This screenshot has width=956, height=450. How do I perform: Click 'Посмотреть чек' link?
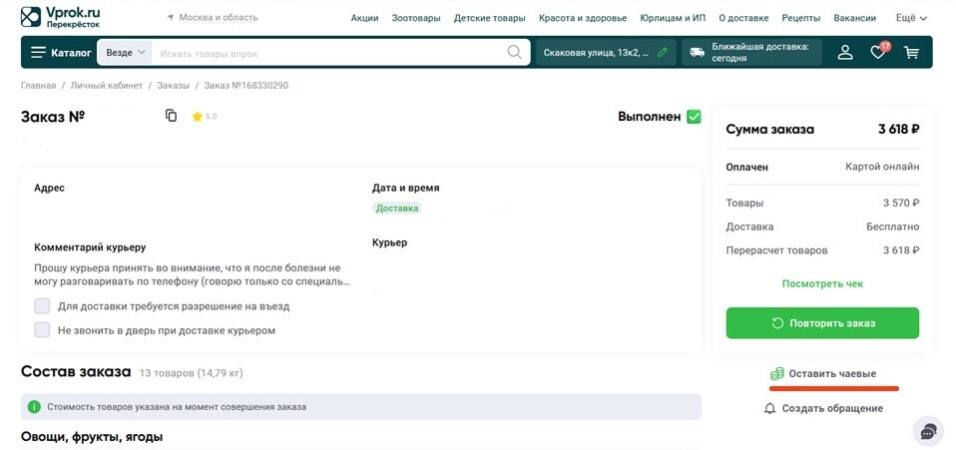click(822, 284)
